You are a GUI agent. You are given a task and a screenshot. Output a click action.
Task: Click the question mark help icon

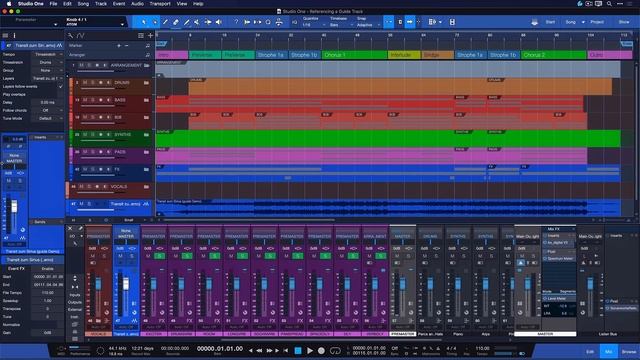click(236, 22)
